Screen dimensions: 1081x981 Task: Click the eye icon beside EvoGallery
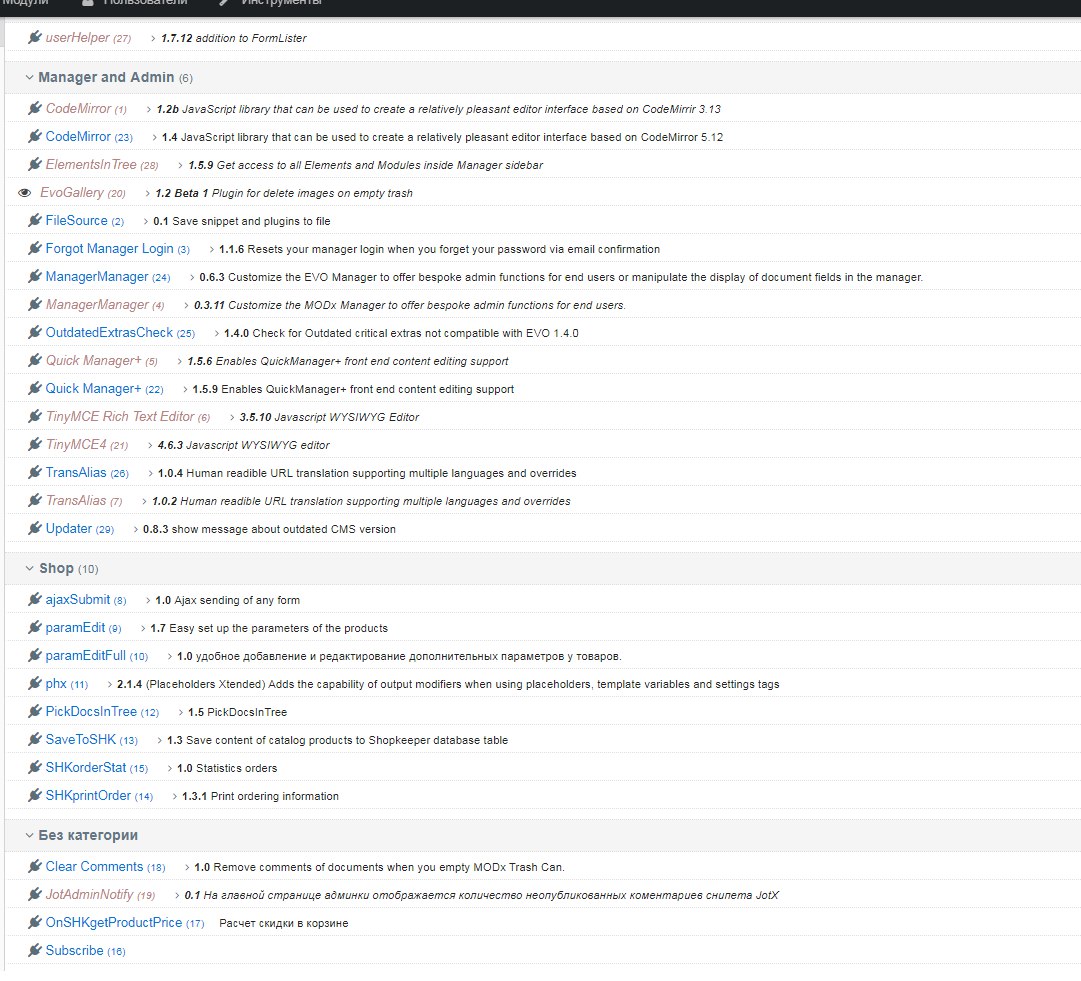(x=24, y=192)
